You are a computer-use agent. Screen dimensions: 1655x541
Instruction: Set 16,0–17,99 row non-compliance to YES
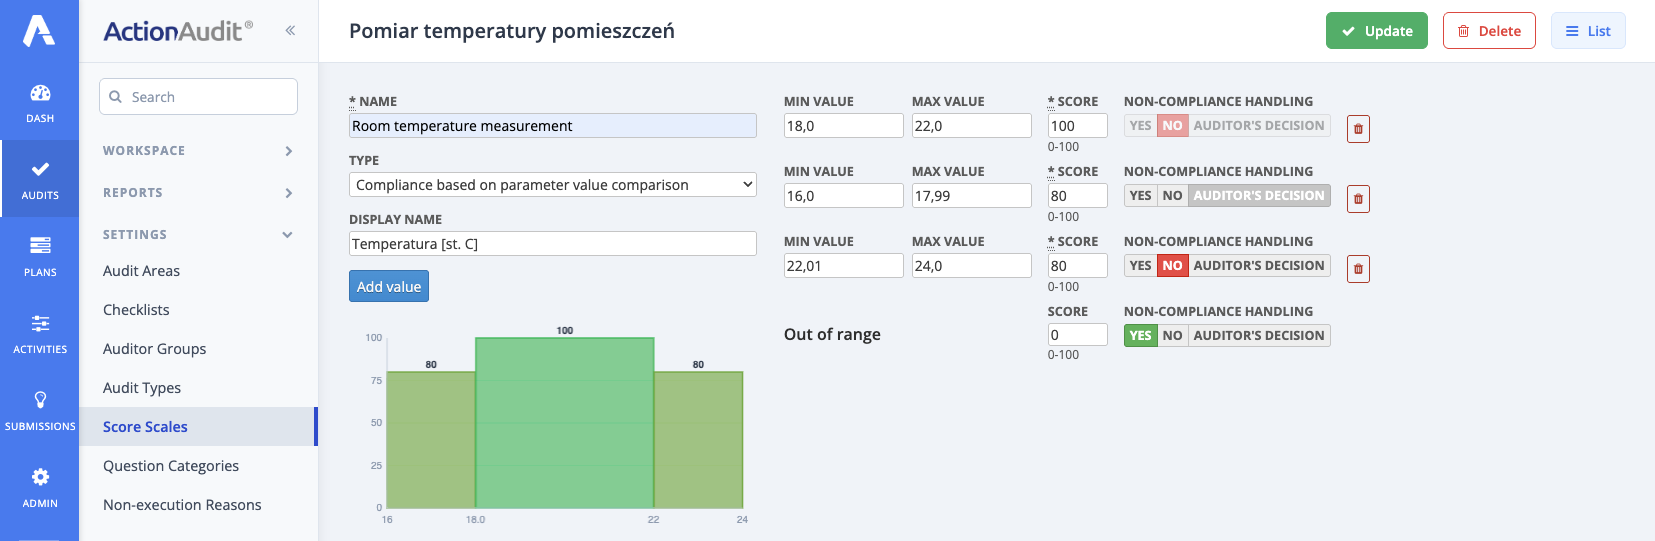click(1140, 196)
